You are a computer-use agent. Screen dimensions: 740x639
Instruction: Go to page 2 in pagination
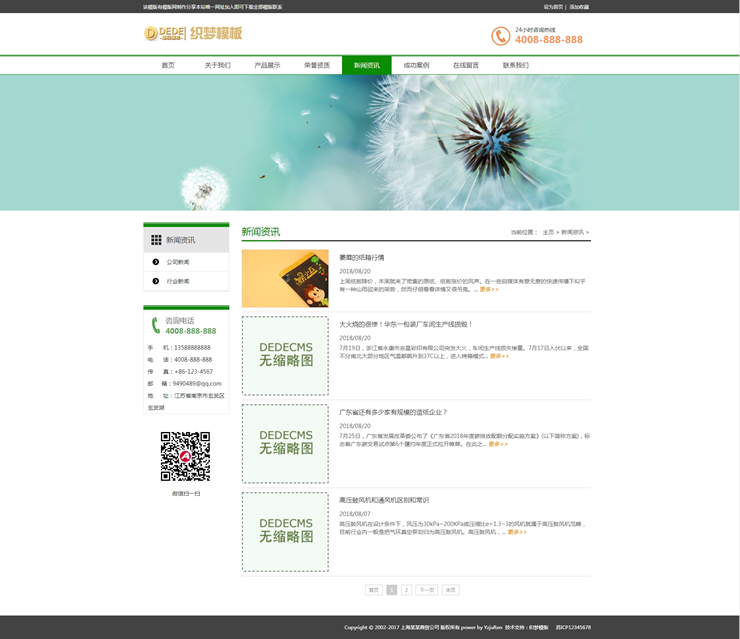(x=407, y=590)
